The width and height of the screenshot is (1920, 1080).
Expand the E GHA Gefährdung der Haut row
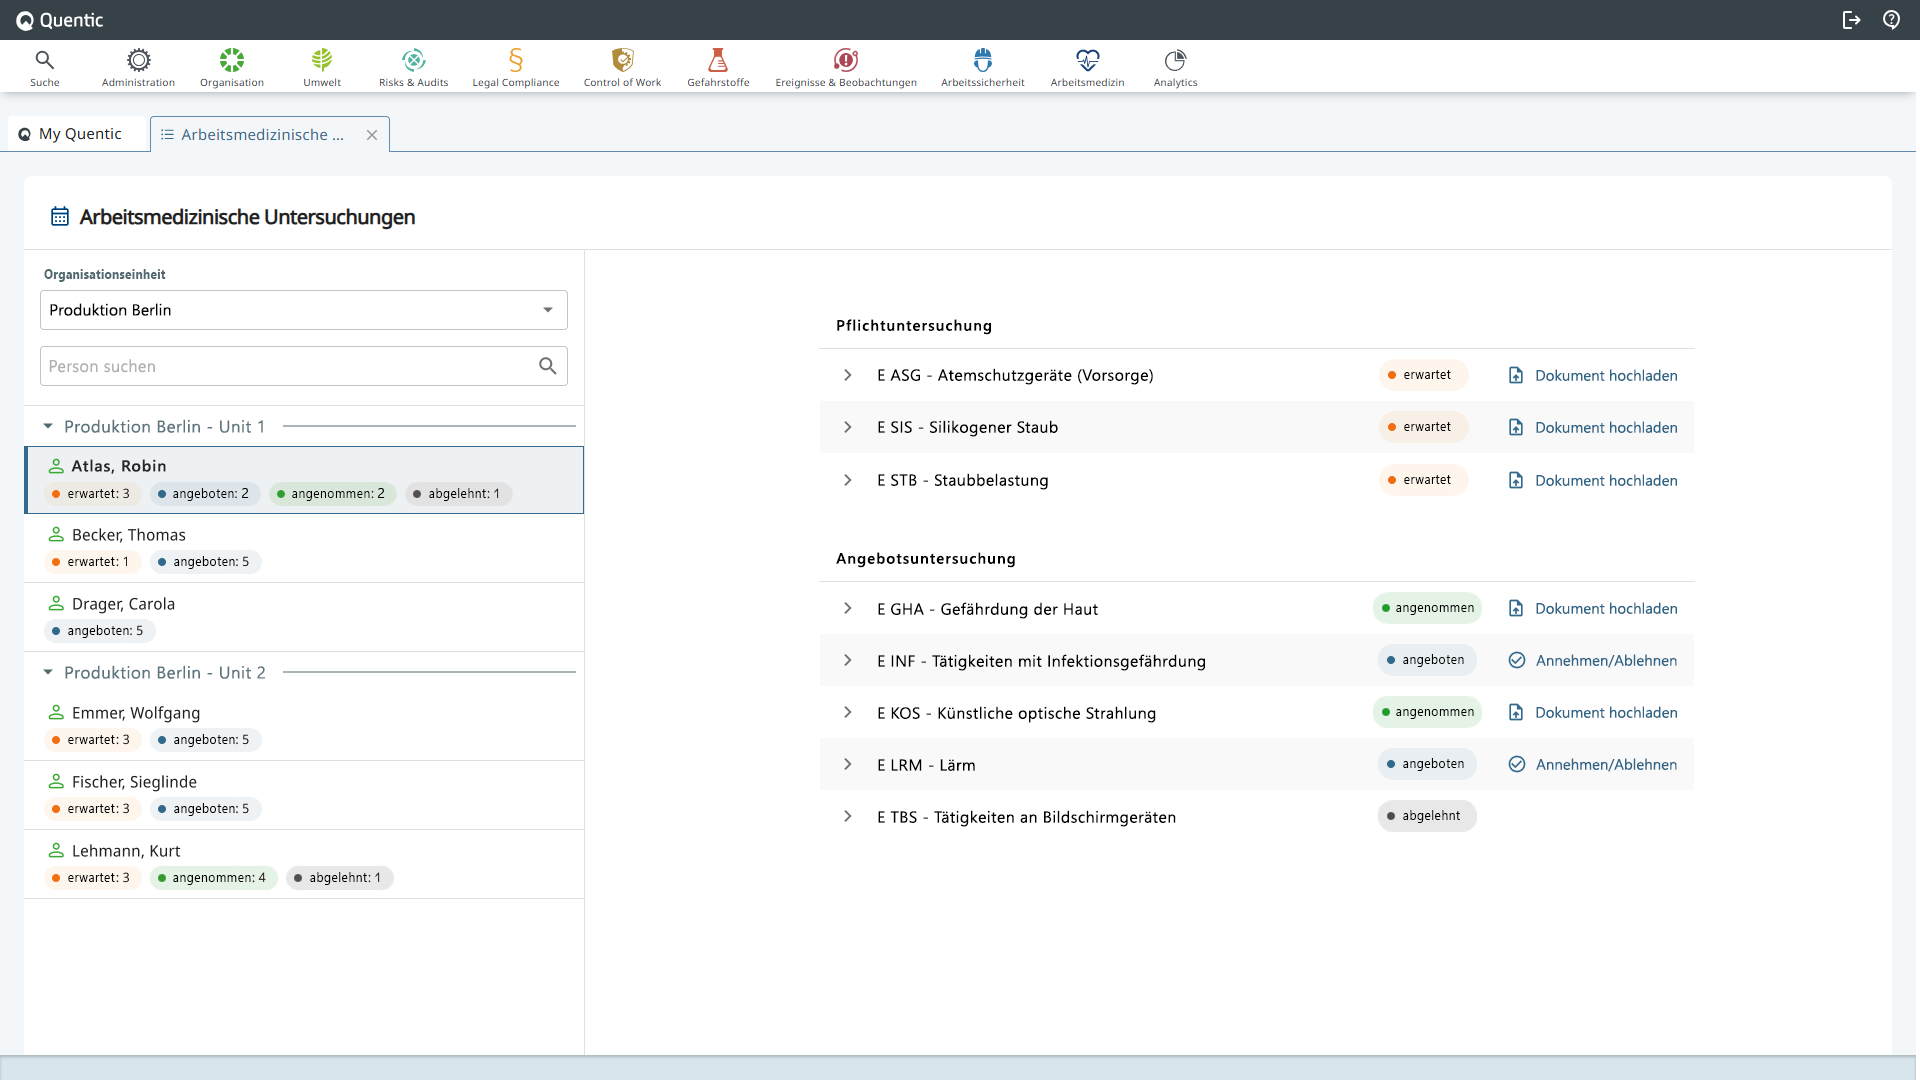pos(848,608)
